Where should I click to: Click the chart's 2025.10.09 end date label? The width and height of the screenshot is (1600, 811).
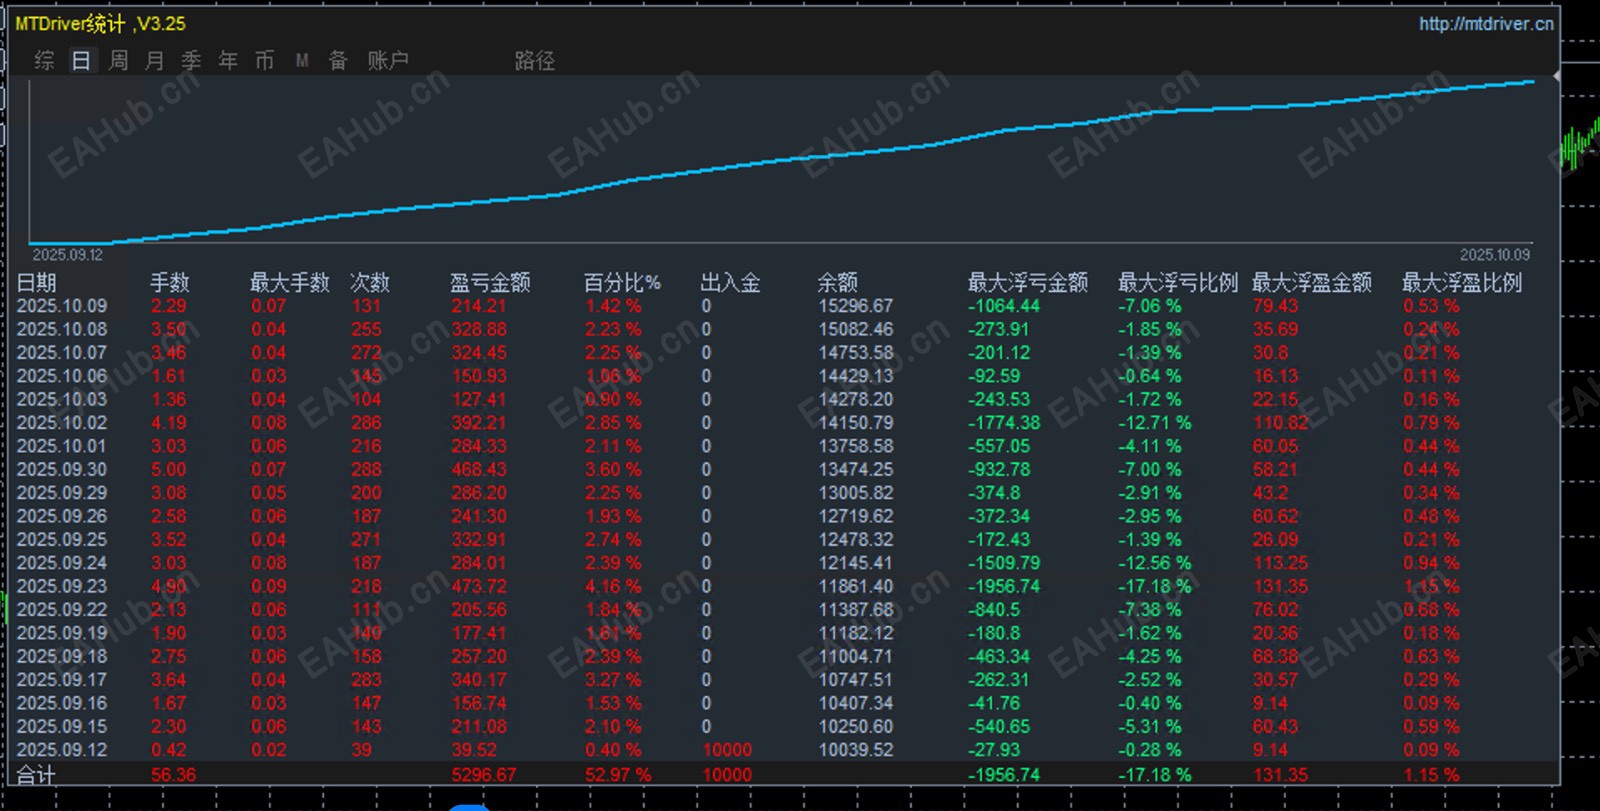[1495, 255]
